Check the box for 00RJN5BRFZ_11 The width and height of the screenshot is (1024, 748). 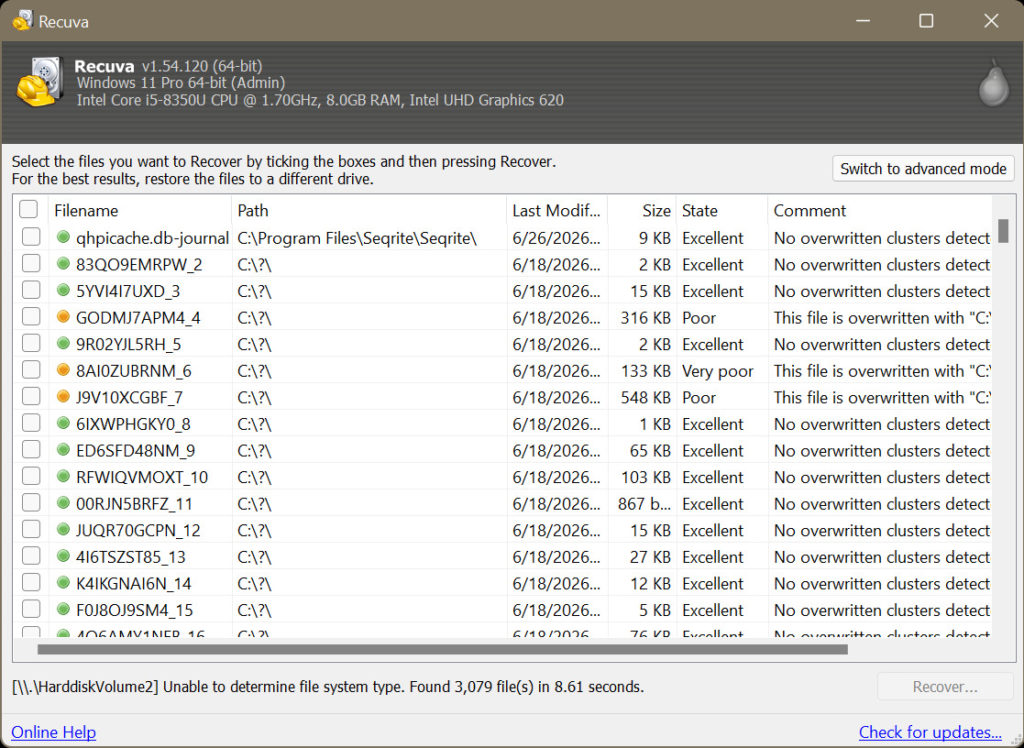(x=31, y=502)
